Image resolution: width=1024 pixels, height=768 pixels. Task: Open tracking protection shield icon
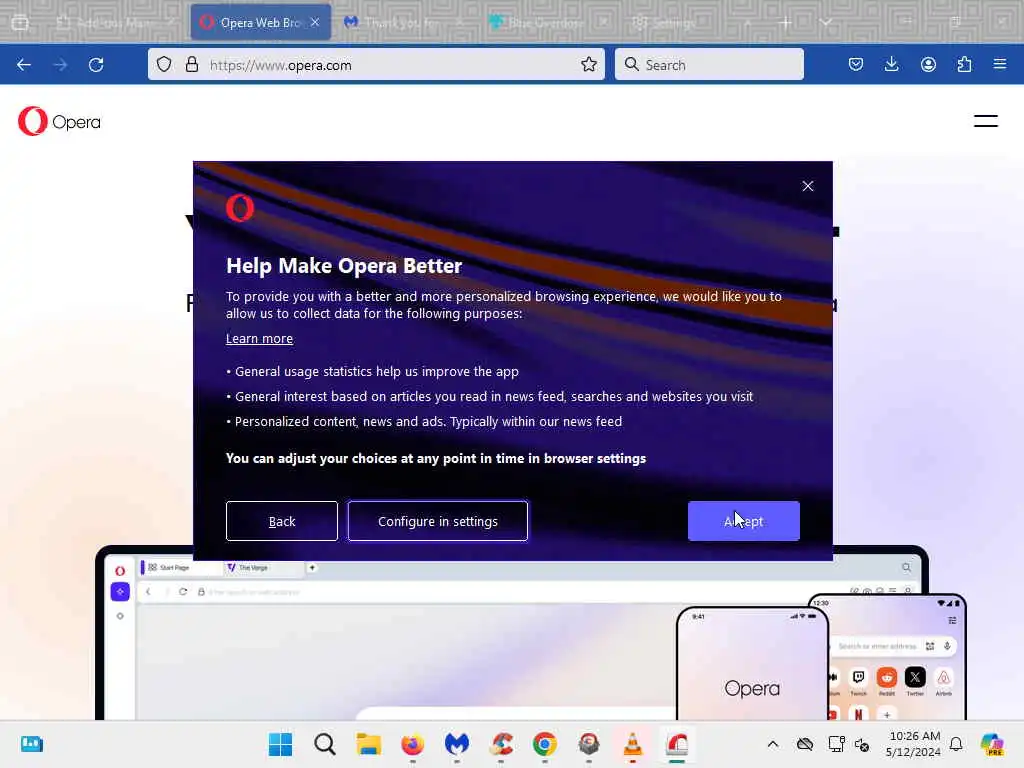[x=164, y=65]
